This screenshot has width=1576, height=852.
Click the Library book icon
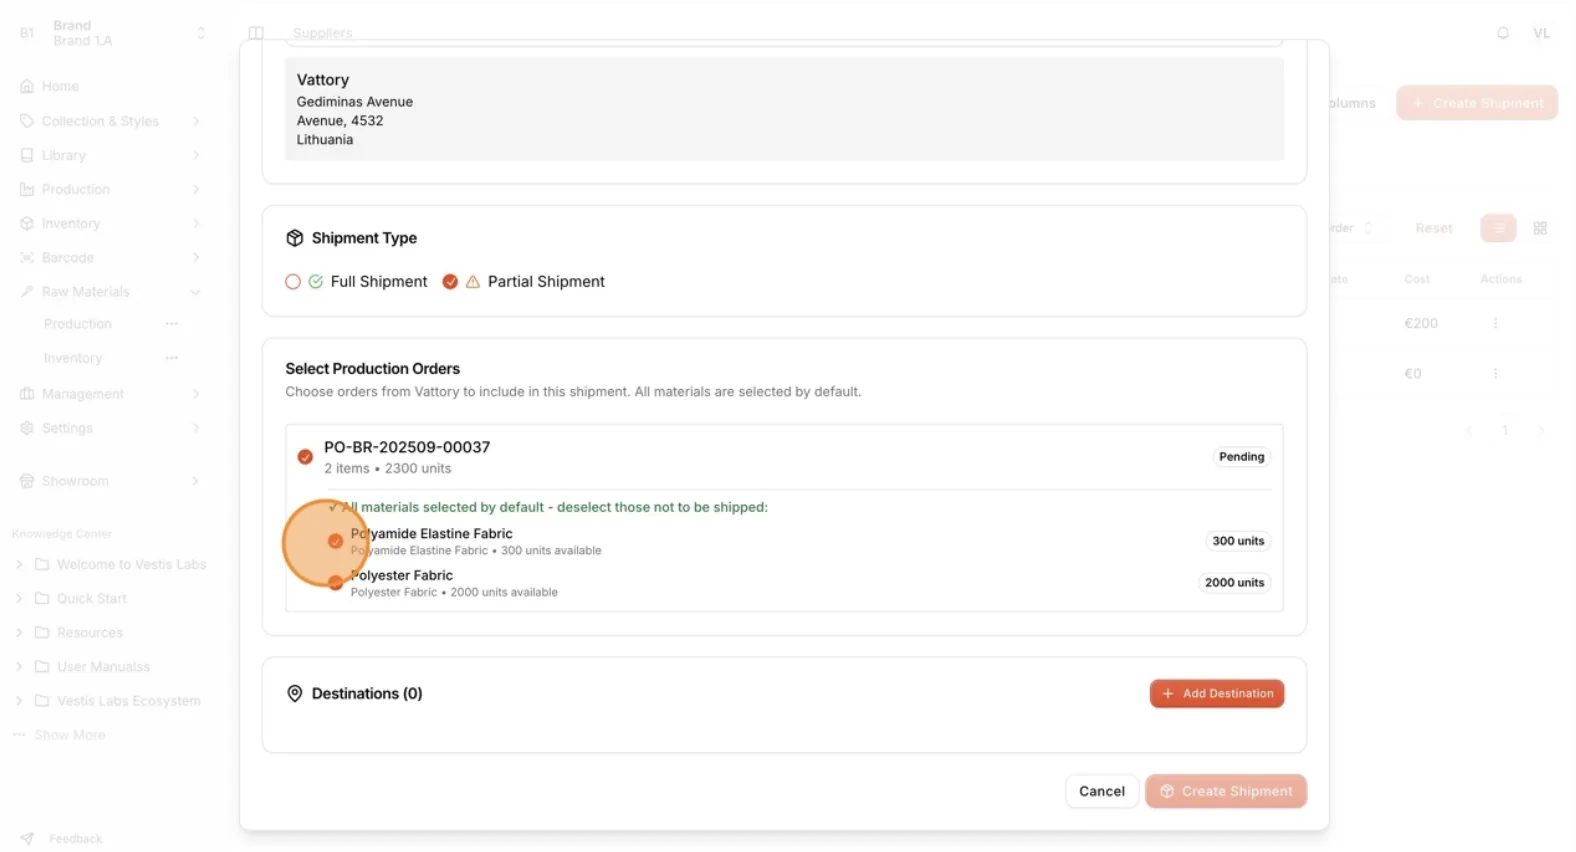(x=27, y=155)
